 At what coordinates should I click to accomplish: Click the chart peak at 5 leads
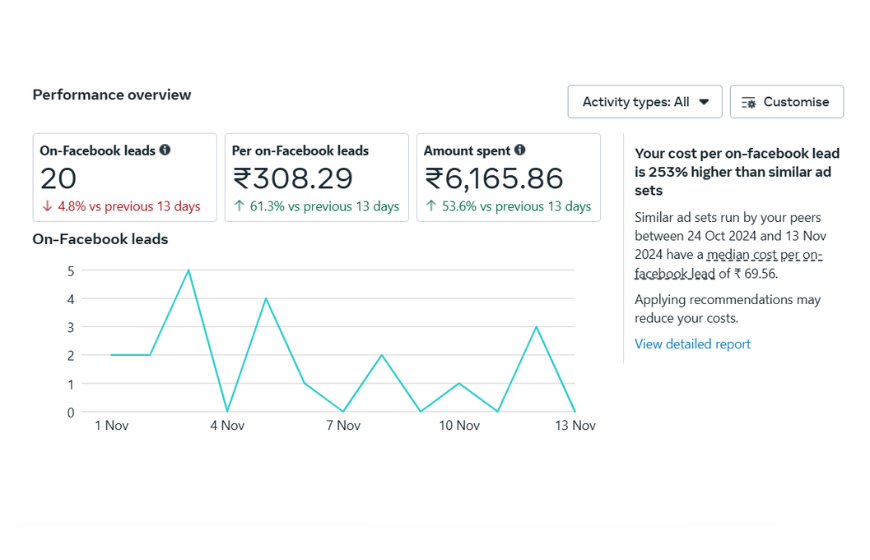click(188, 270)
